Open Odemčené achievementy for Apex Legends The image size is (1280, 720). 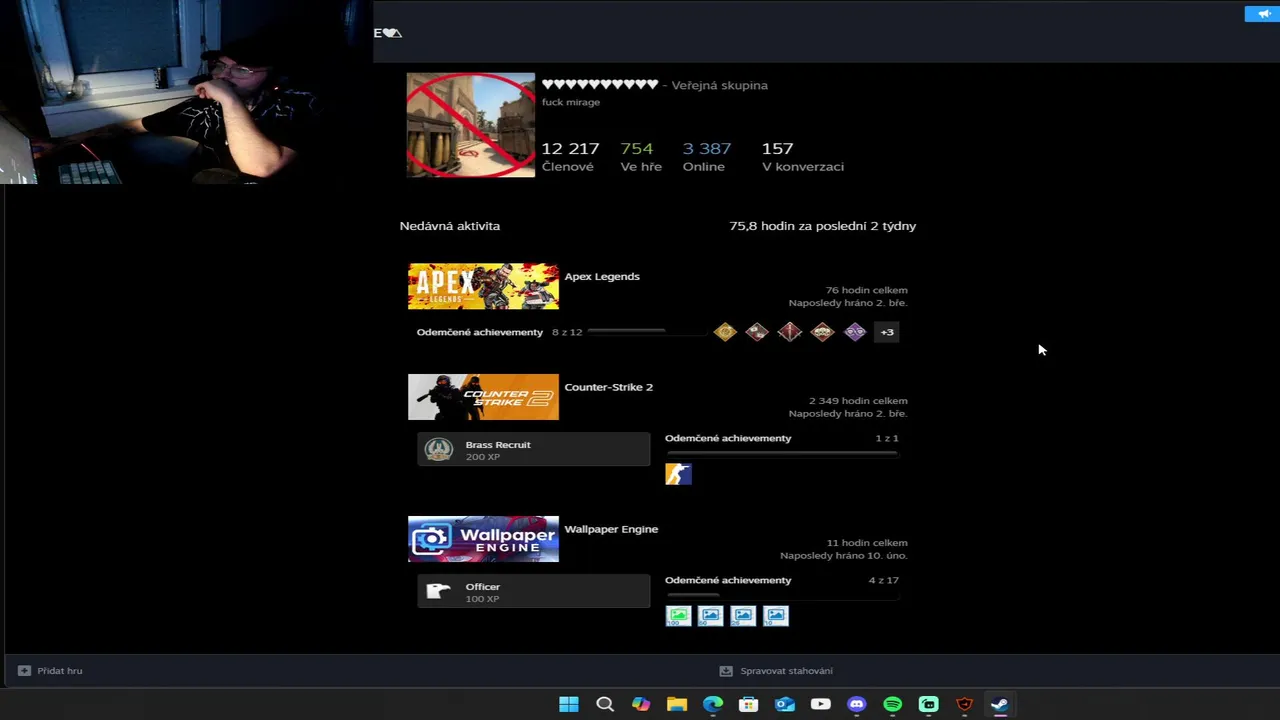[480, 332]
